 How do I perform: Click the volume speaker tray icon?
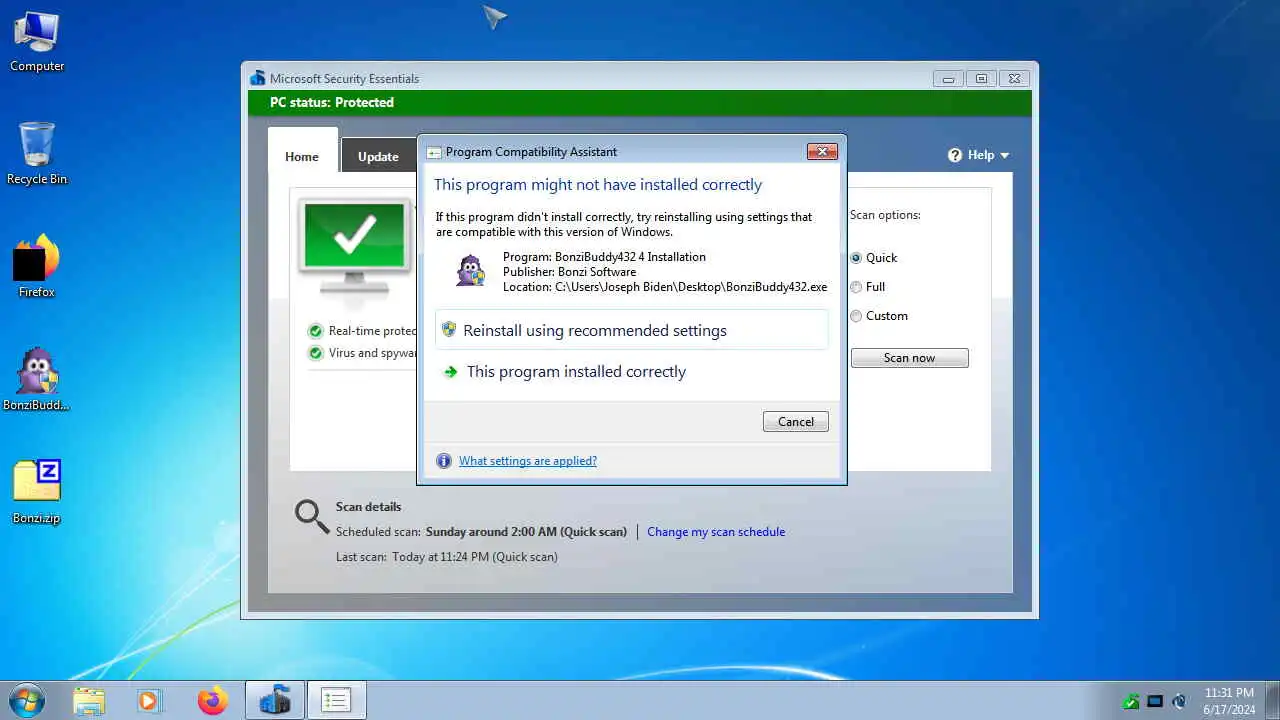[x=1179, y=702]
